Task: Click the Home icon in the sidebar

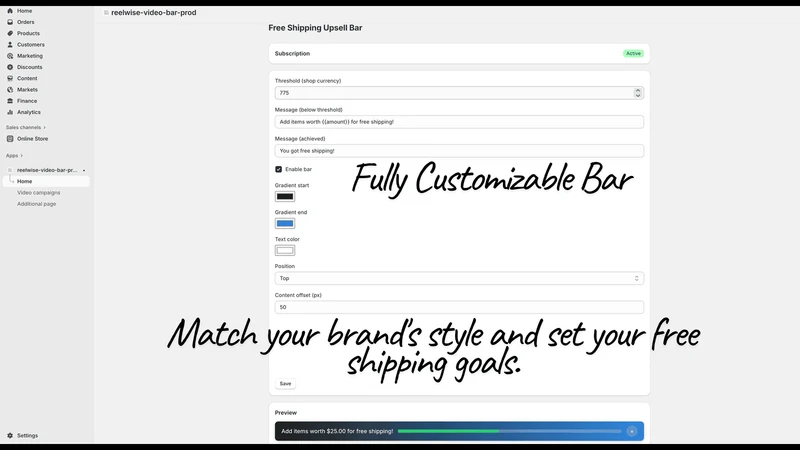Action: click(x=10, y=11)
